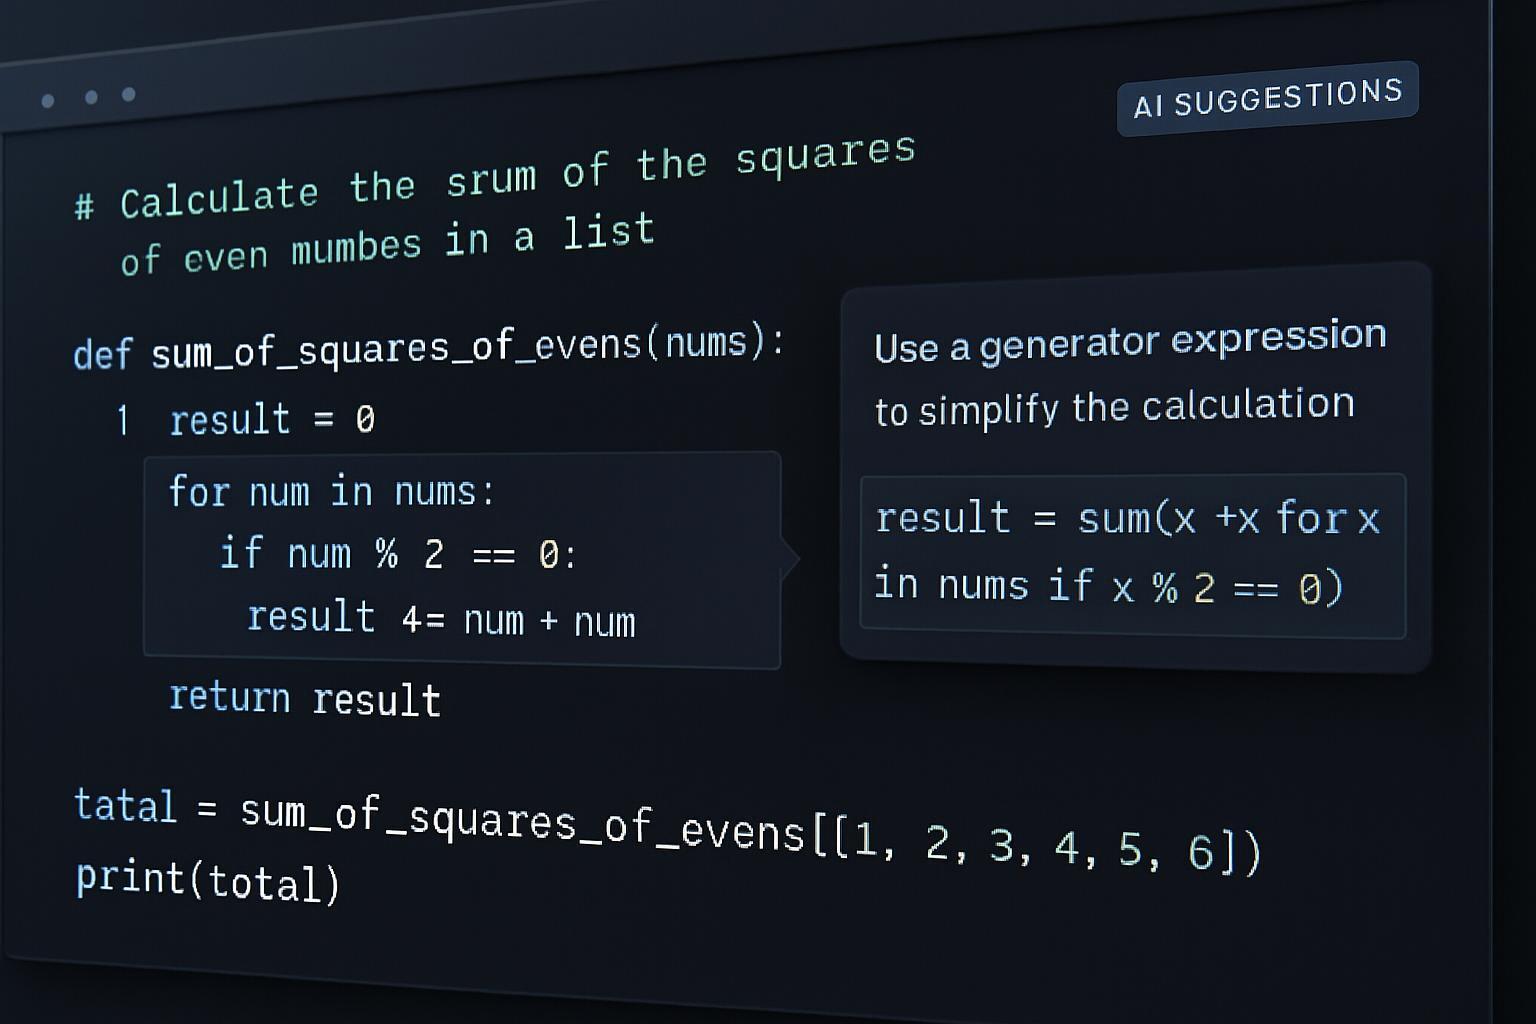
Task: Click the 'result 4= num + num' line
Action: [x=441, y=619]
